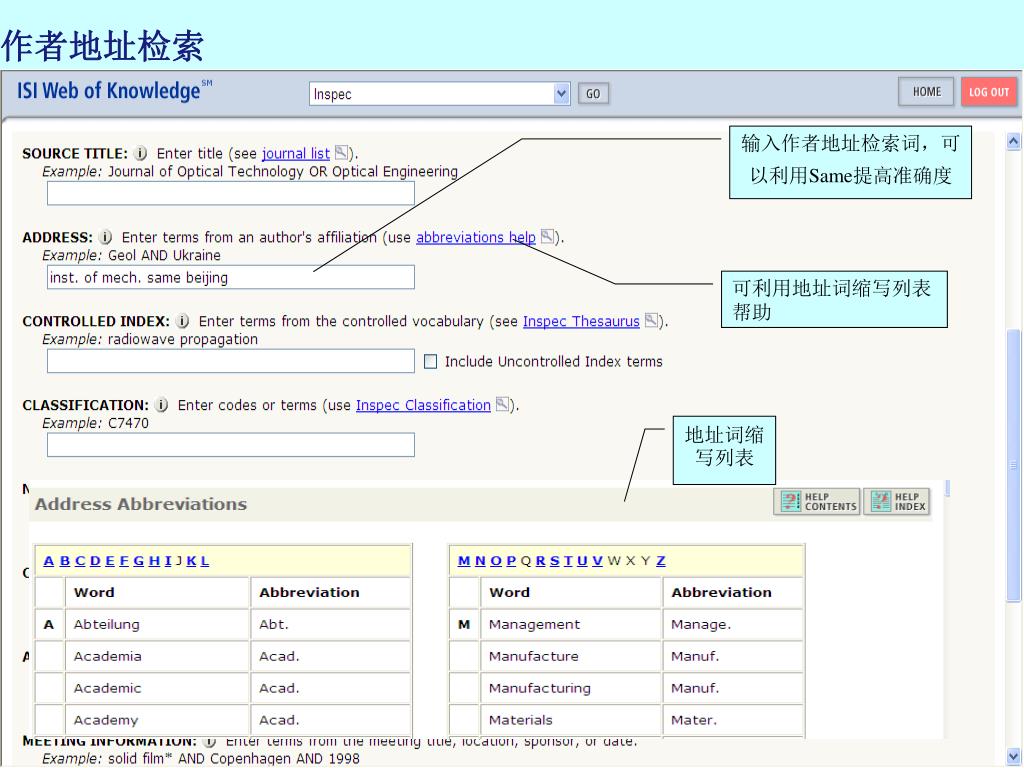Jump to letter A abbreviations
This screenshot has height=768, width=1024.
pyautogui.click(x=49, y=561)
